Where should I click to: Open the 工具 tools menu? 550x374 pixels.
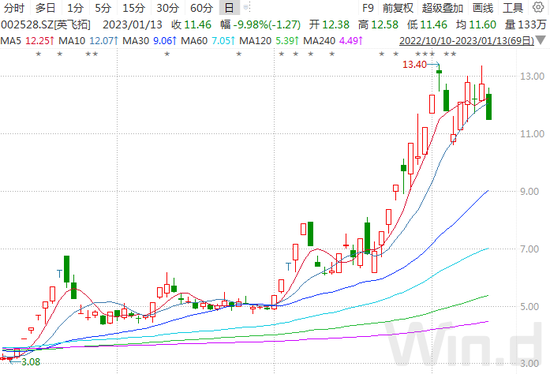[x=513, y=8]
